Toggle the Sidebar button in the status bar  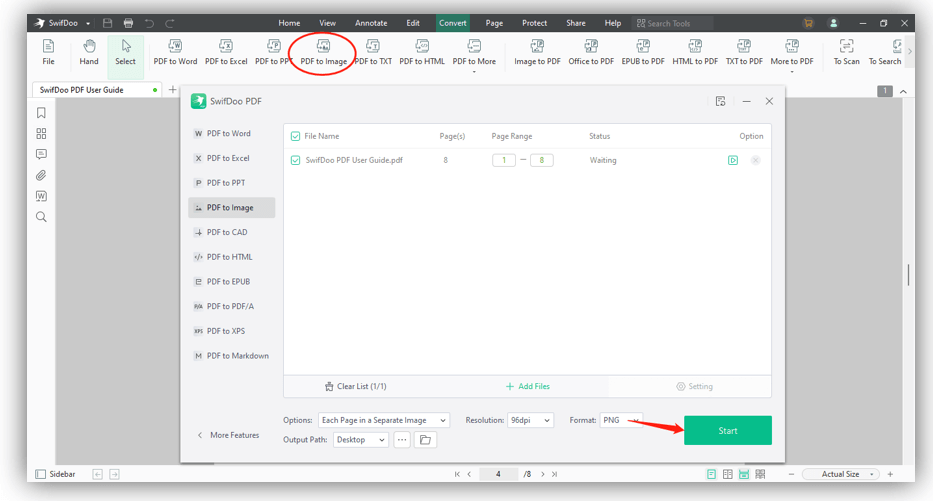point(55,474)
